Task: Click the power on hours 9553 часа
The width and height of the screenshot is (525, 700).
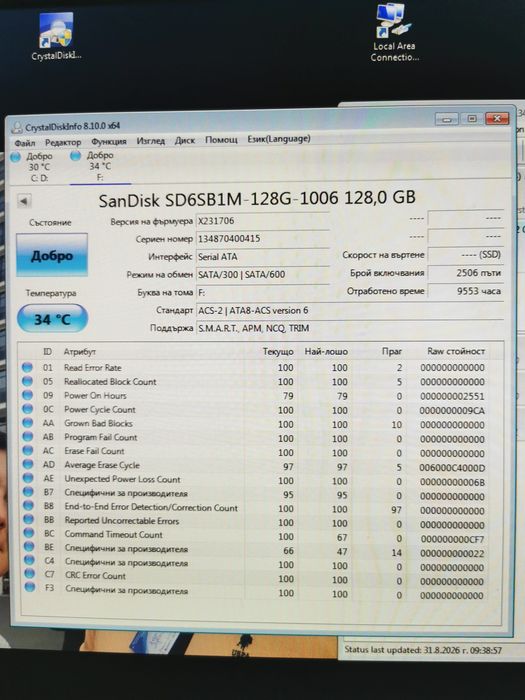Action: (x=465, y=291)
